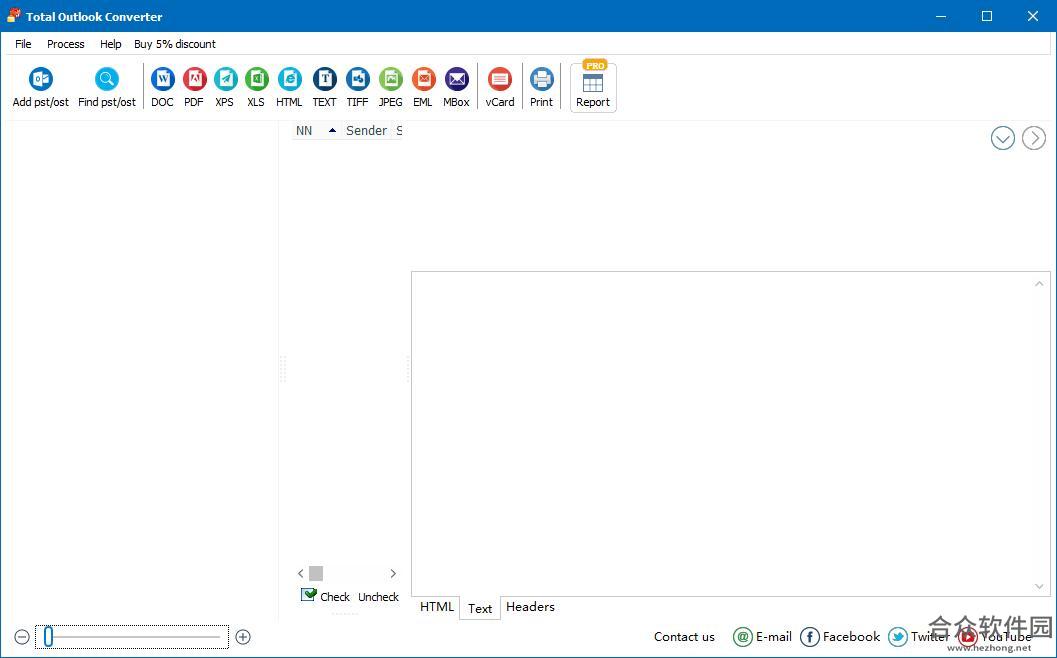Click list scrollbar right arrow
1057x658 pixels.
(393, 574)
